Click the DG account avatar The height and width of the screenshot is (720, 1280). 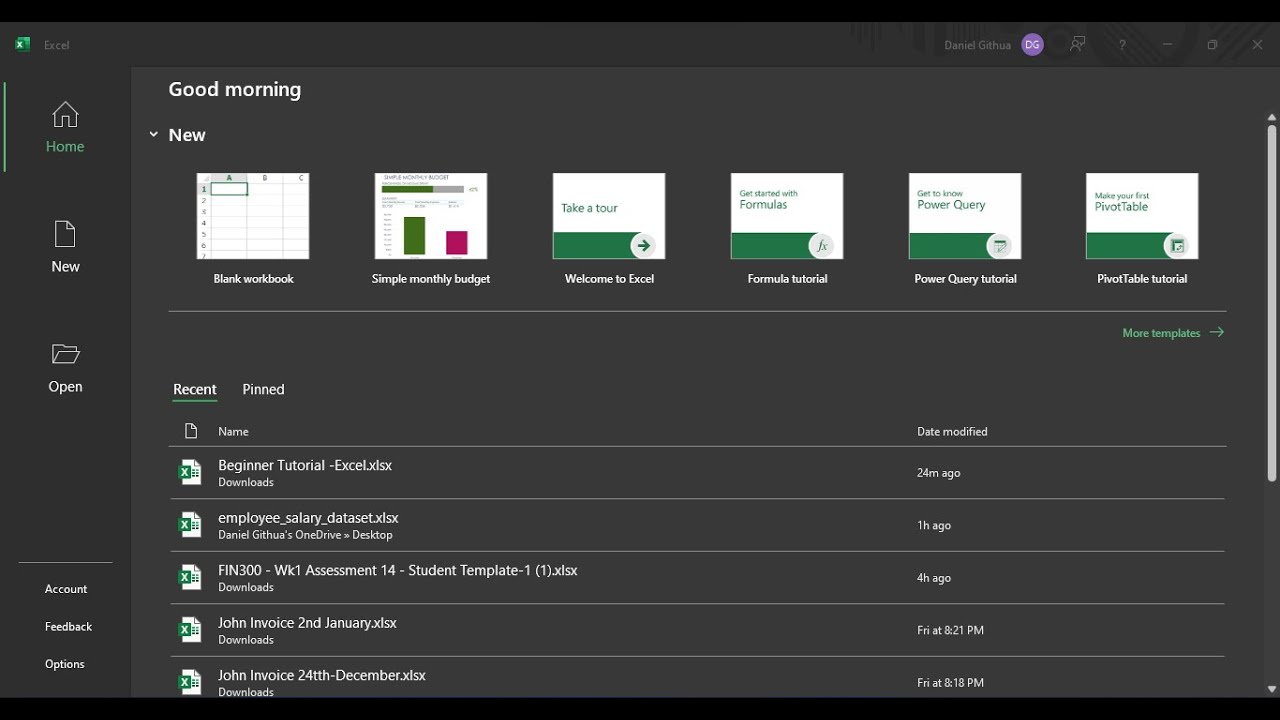point(1033,45)
